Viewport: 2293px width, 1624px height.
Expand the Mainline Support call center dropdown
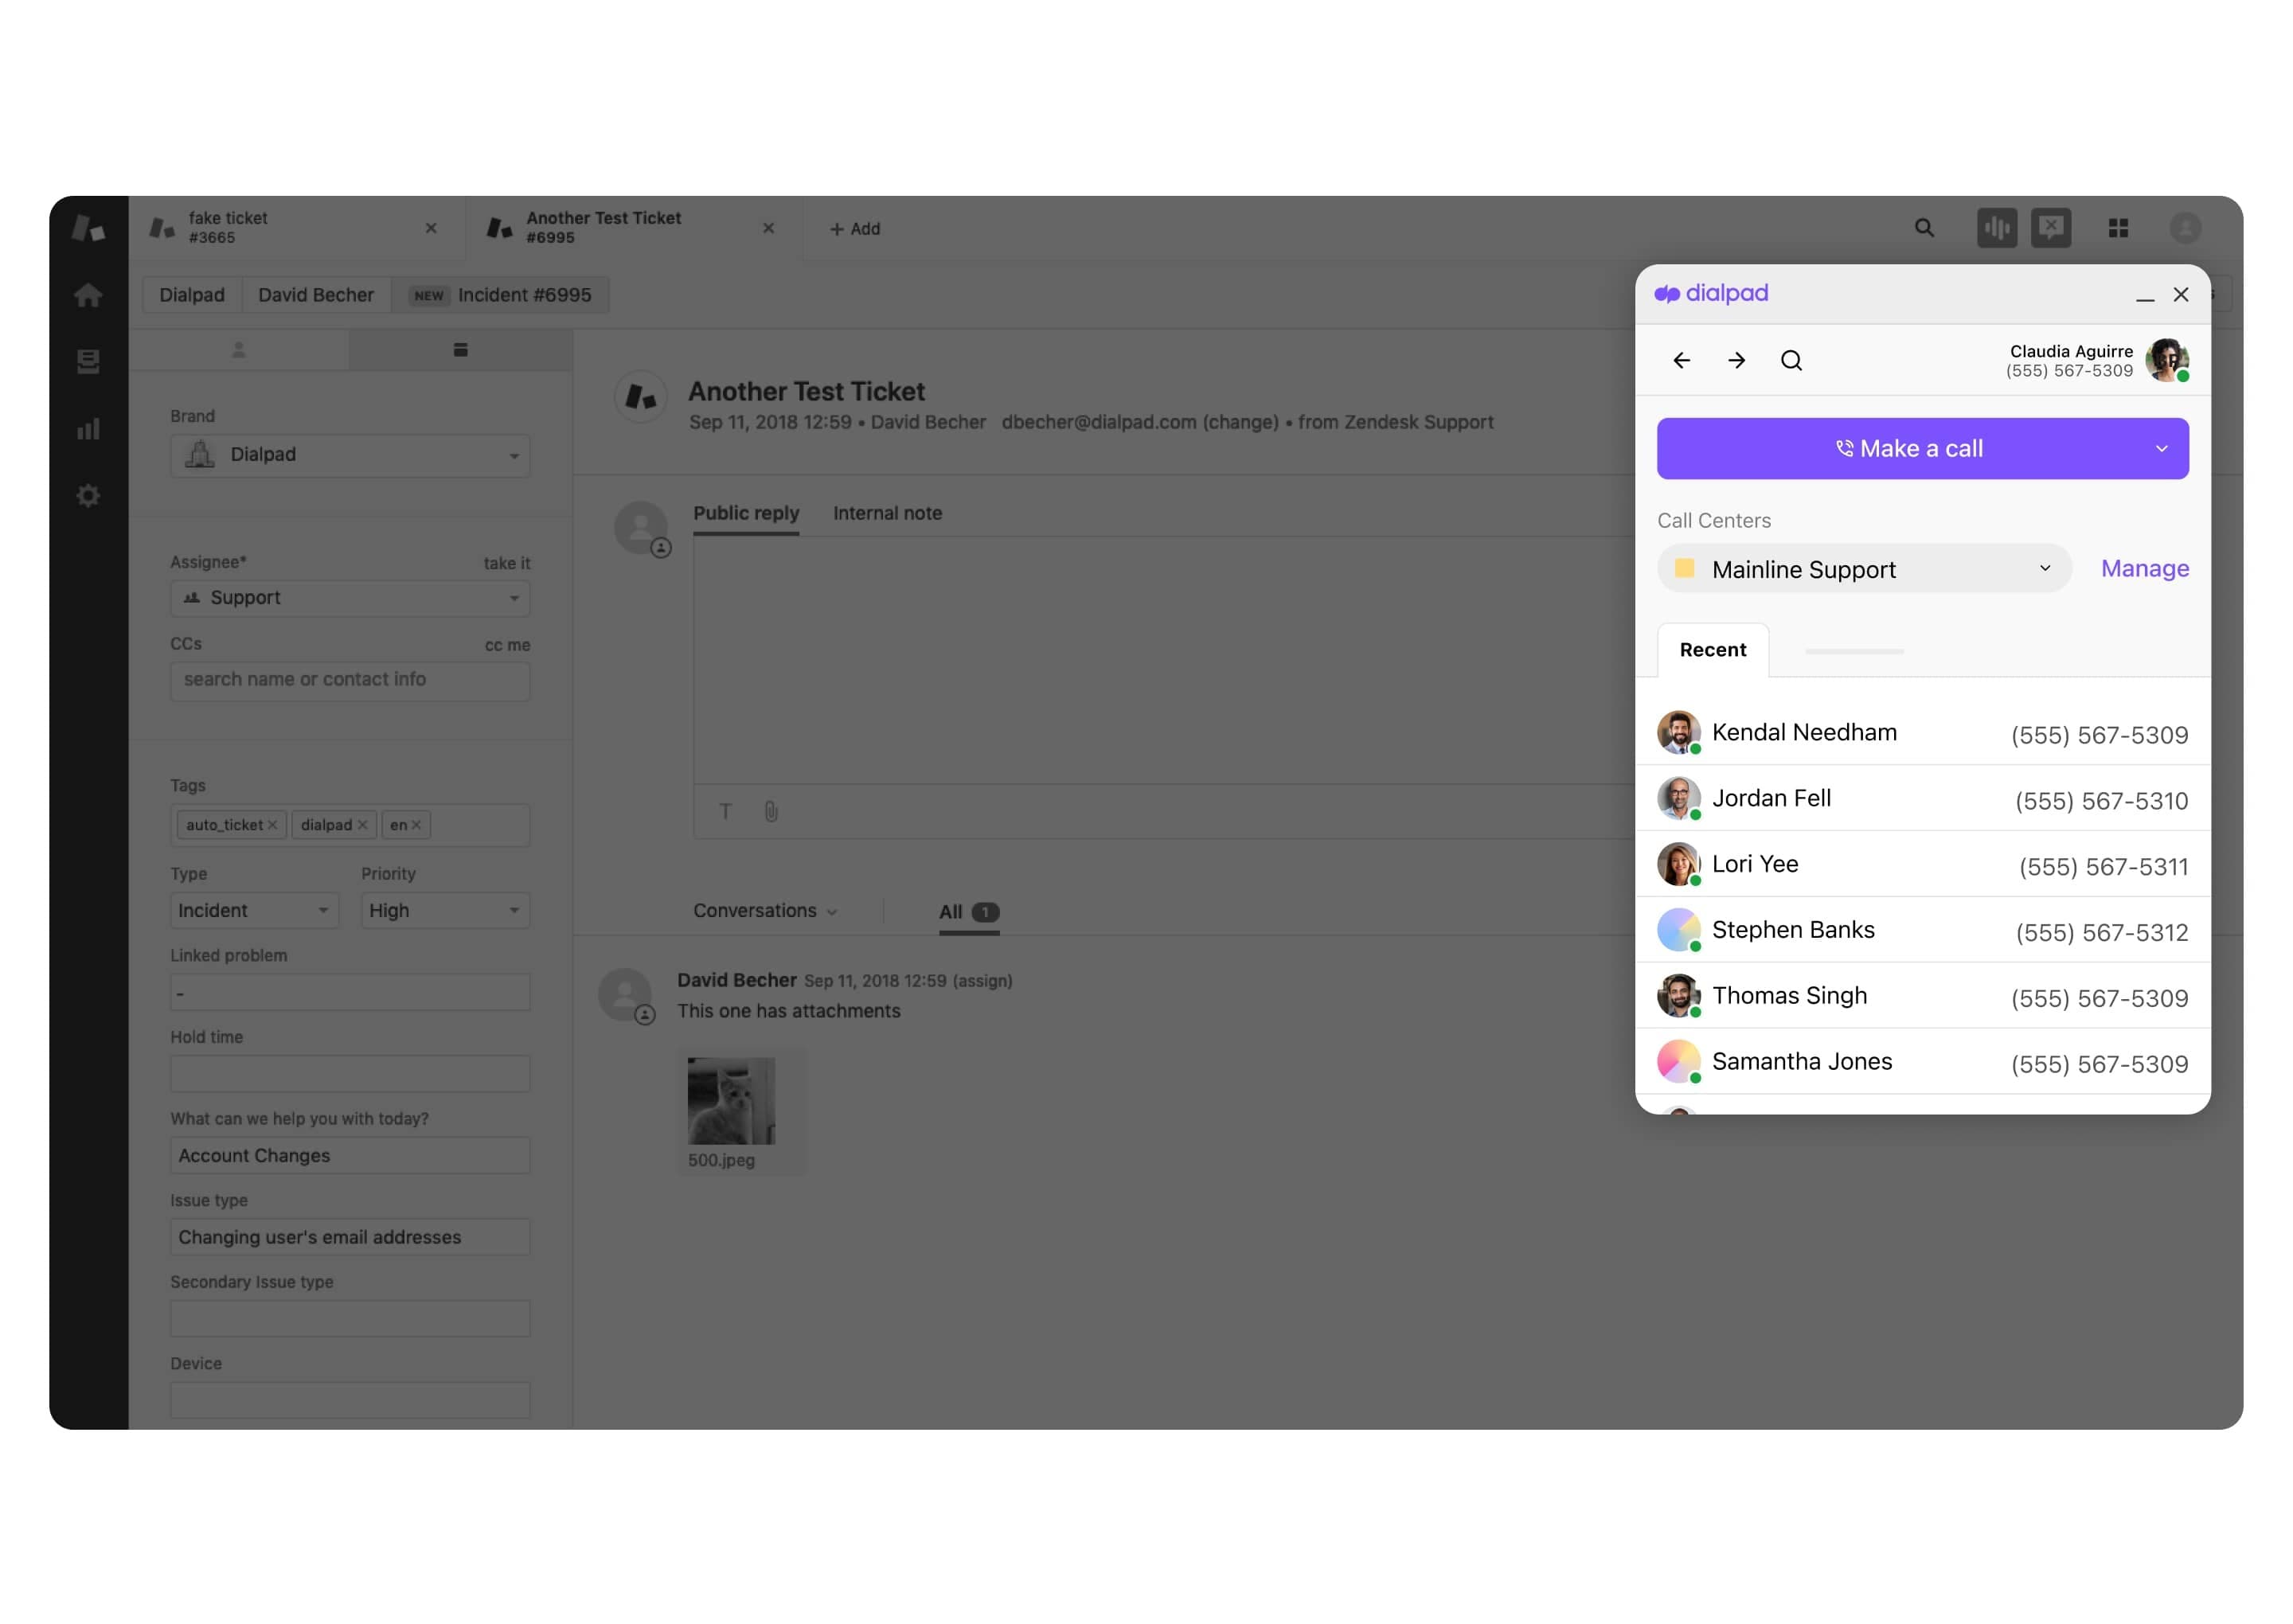pyautogui.click(x=2044, y=568)
